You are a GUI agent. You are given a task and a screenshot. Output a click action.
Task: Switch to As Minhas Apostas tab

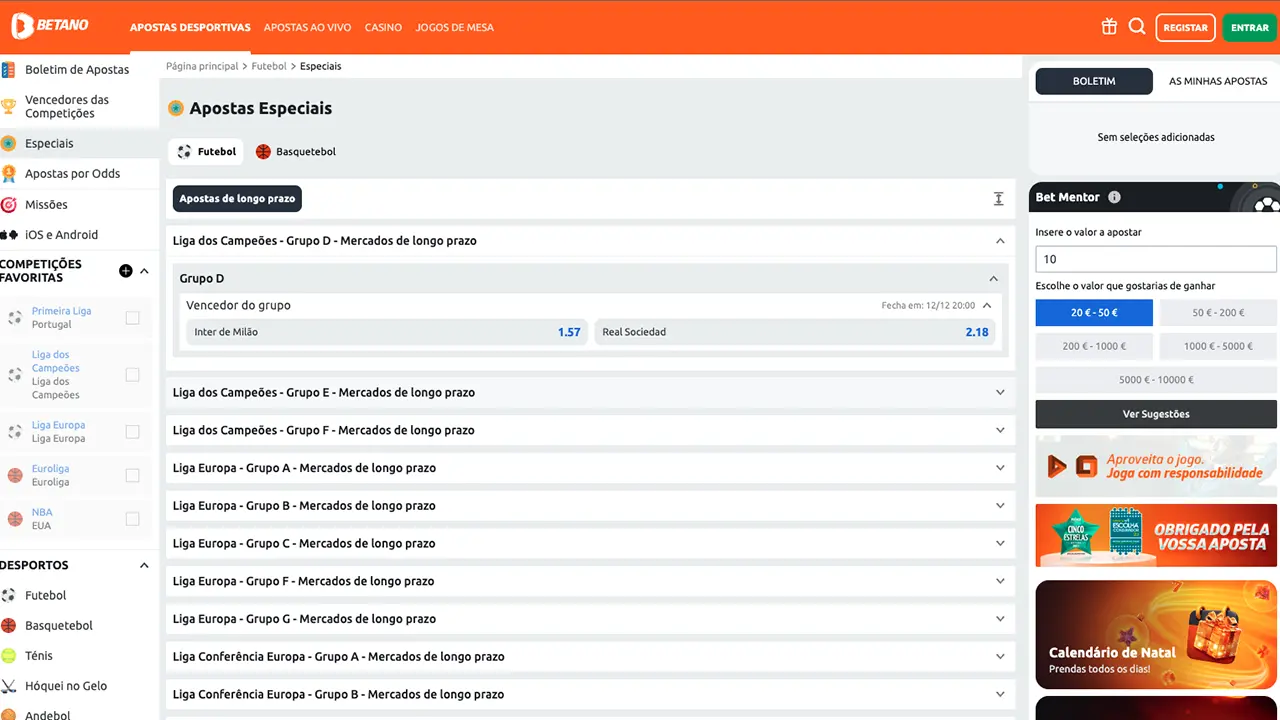[x=1217, y=81]
